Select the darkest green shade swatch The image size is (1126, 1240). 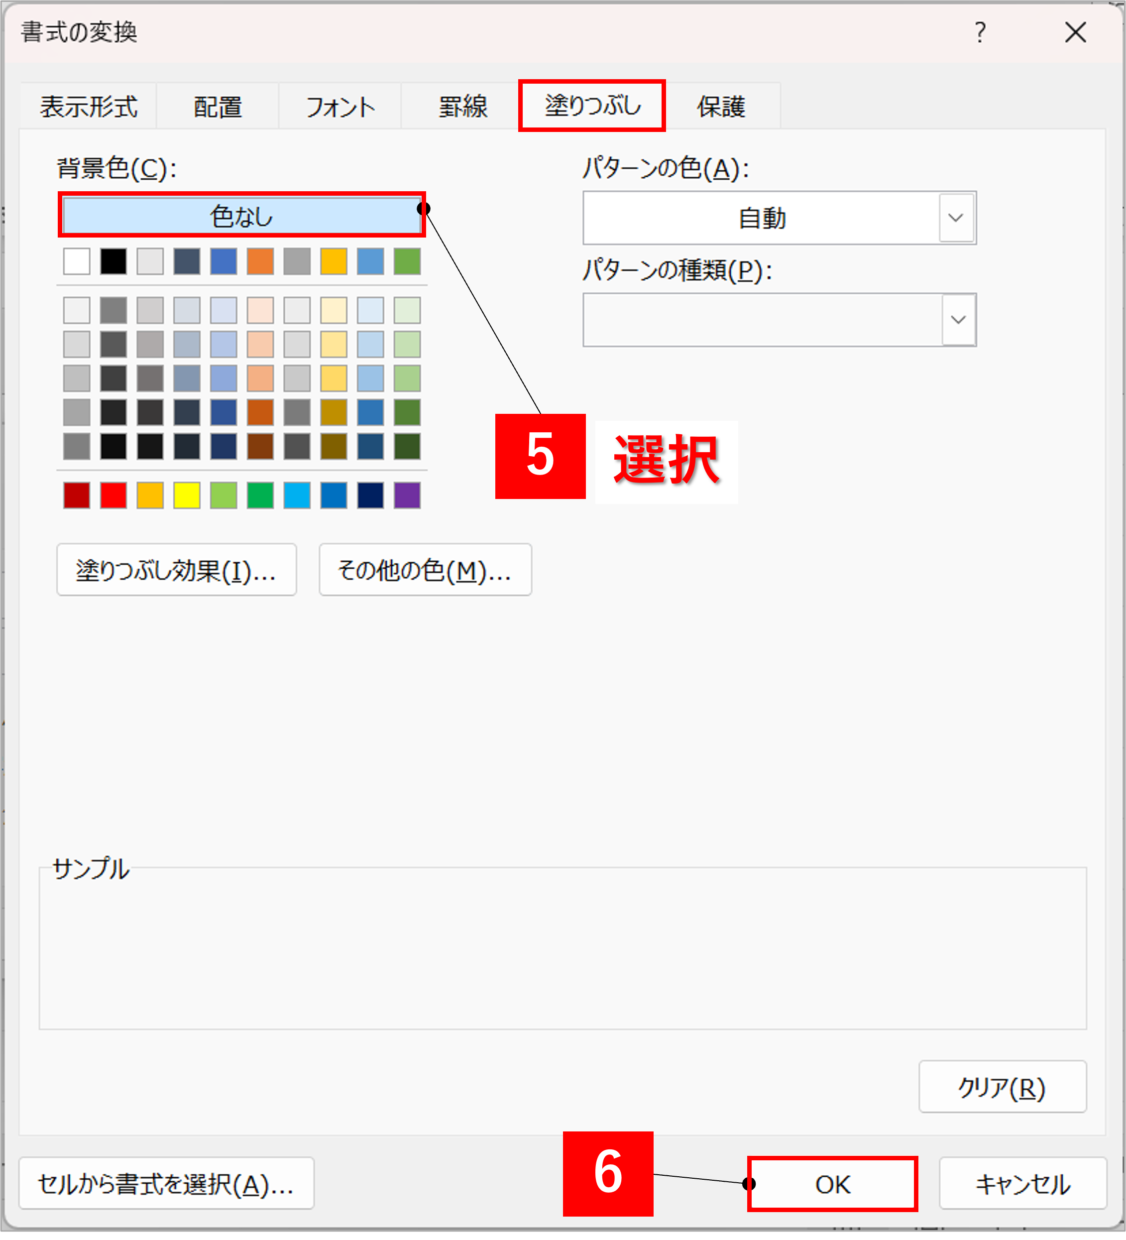407,446
